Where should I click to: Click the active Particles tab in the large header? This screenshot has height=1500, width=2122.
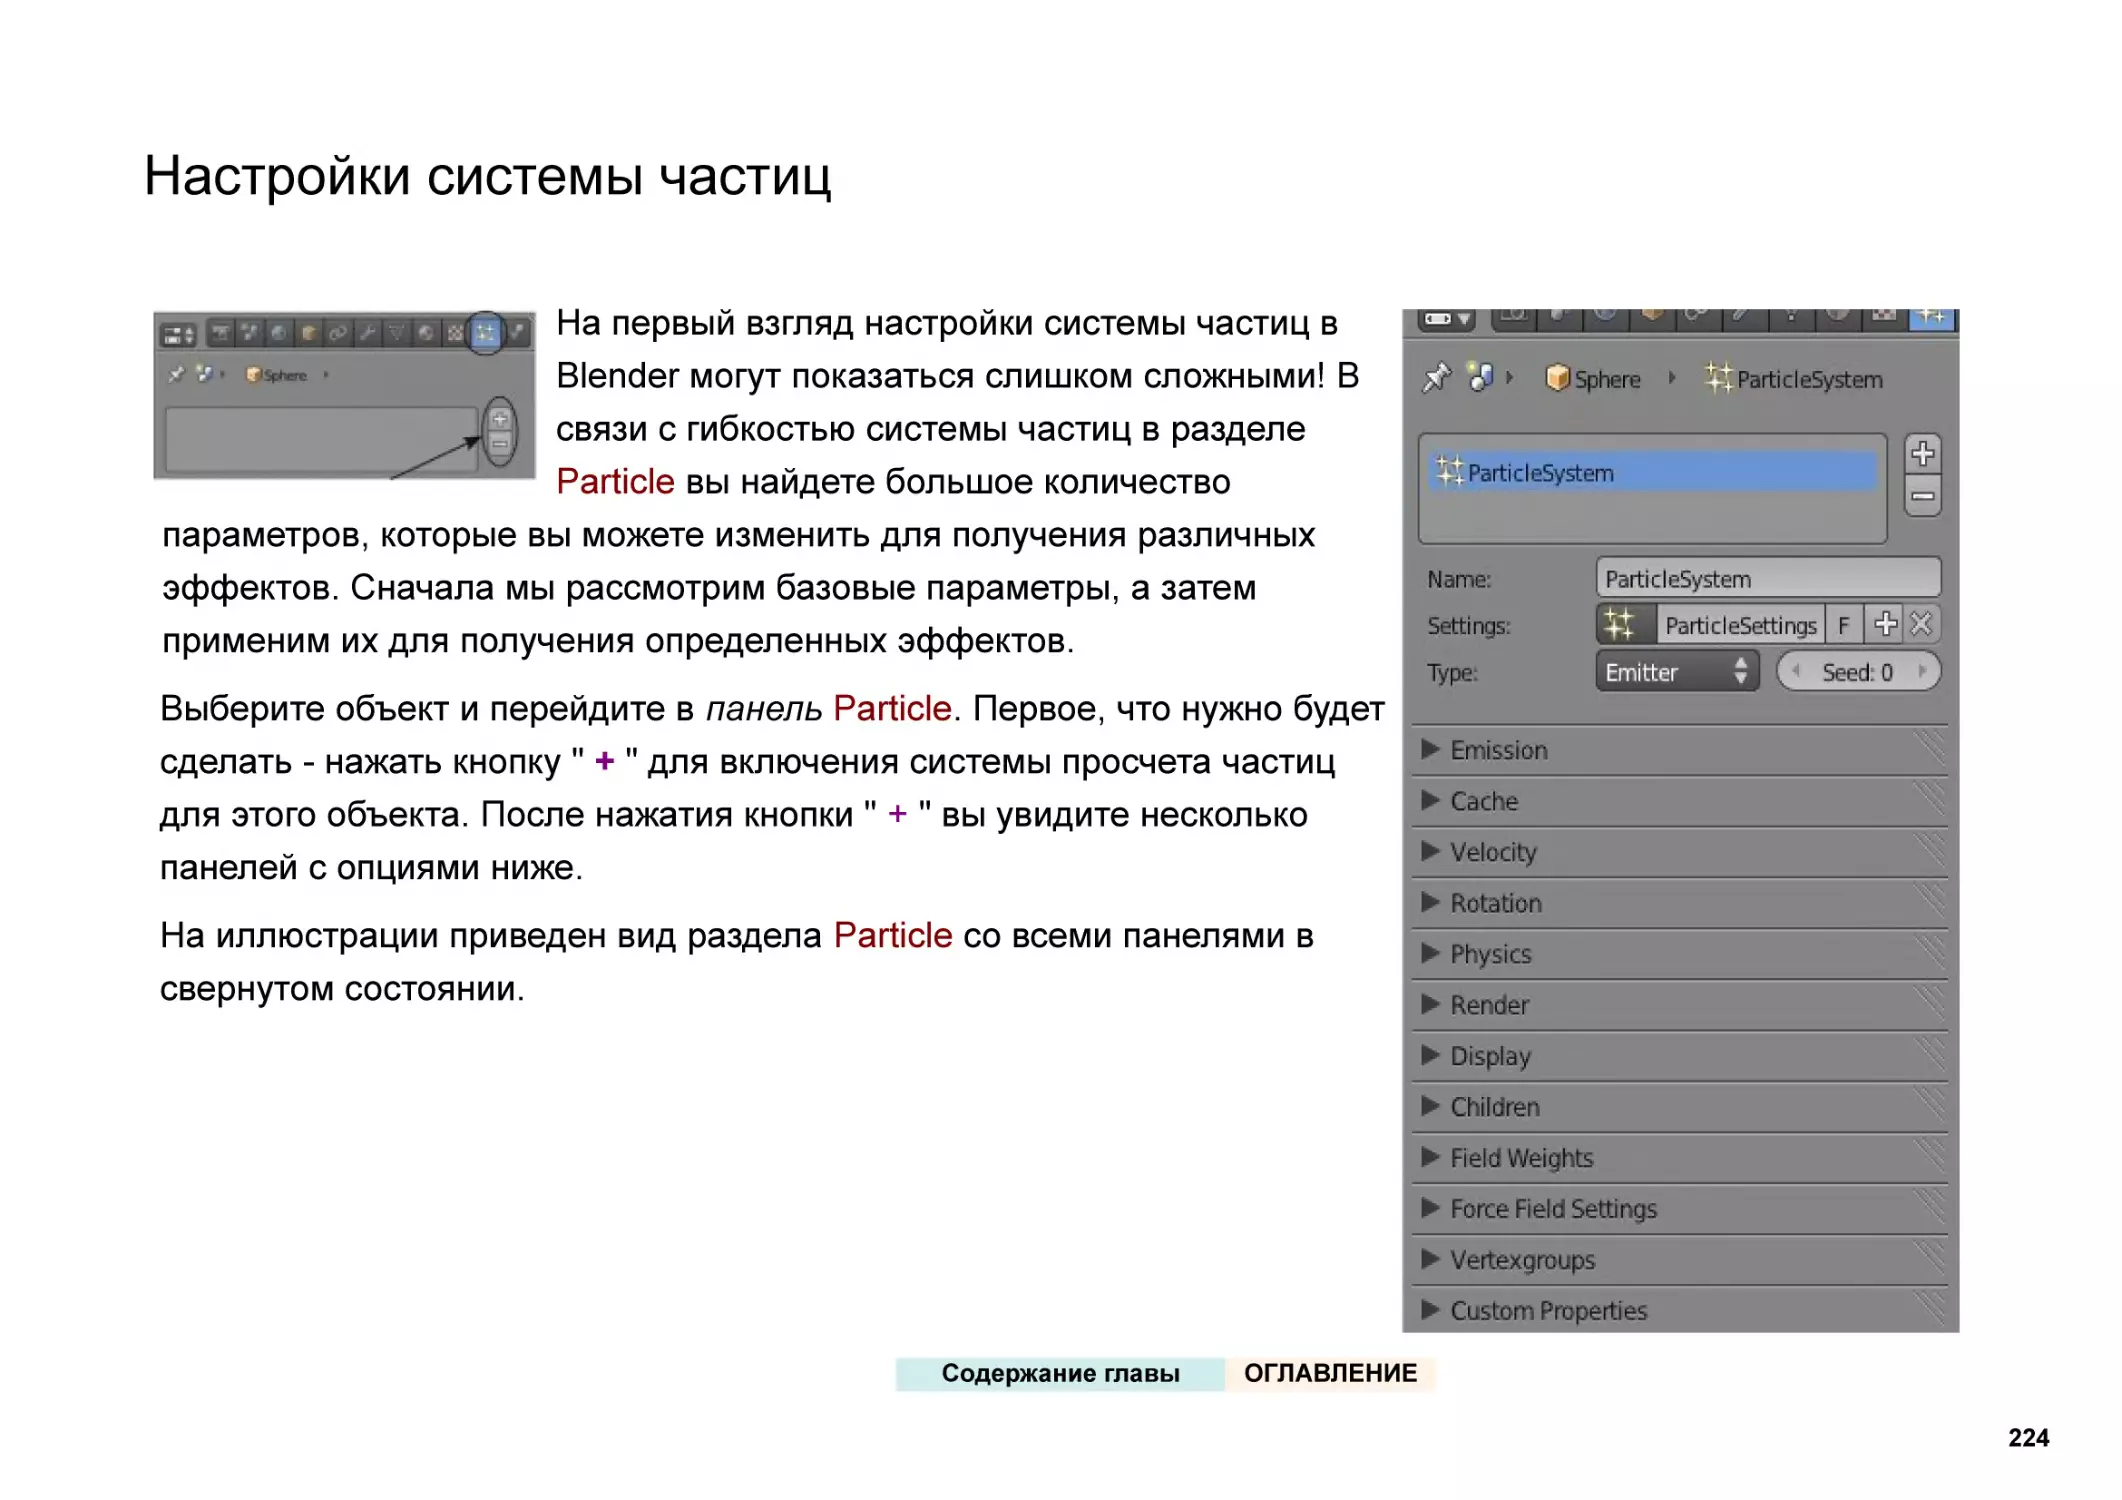click(x=1932, y=319)
